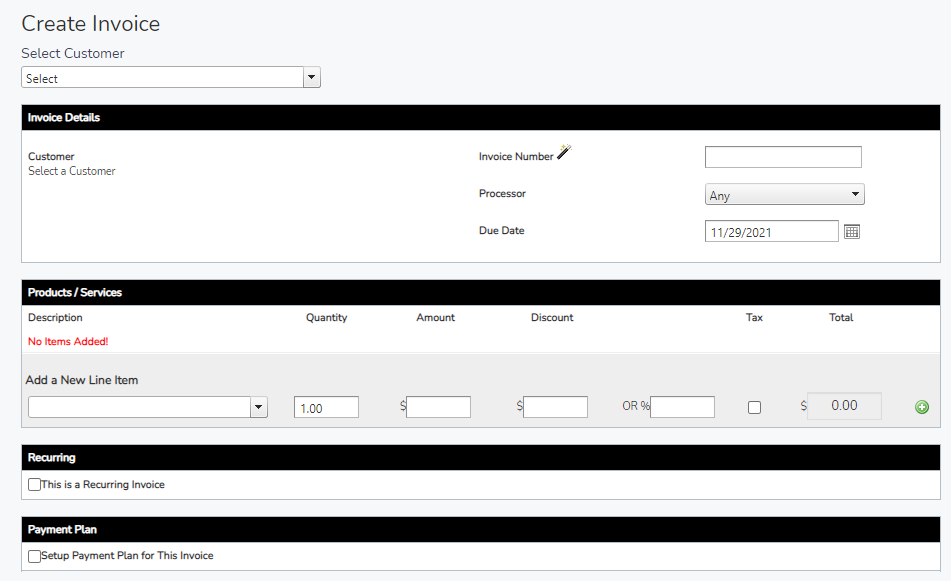Screen dimensions: 951x581
Task: Click the line Total field showing 0.00
Action: pos(844,406)
